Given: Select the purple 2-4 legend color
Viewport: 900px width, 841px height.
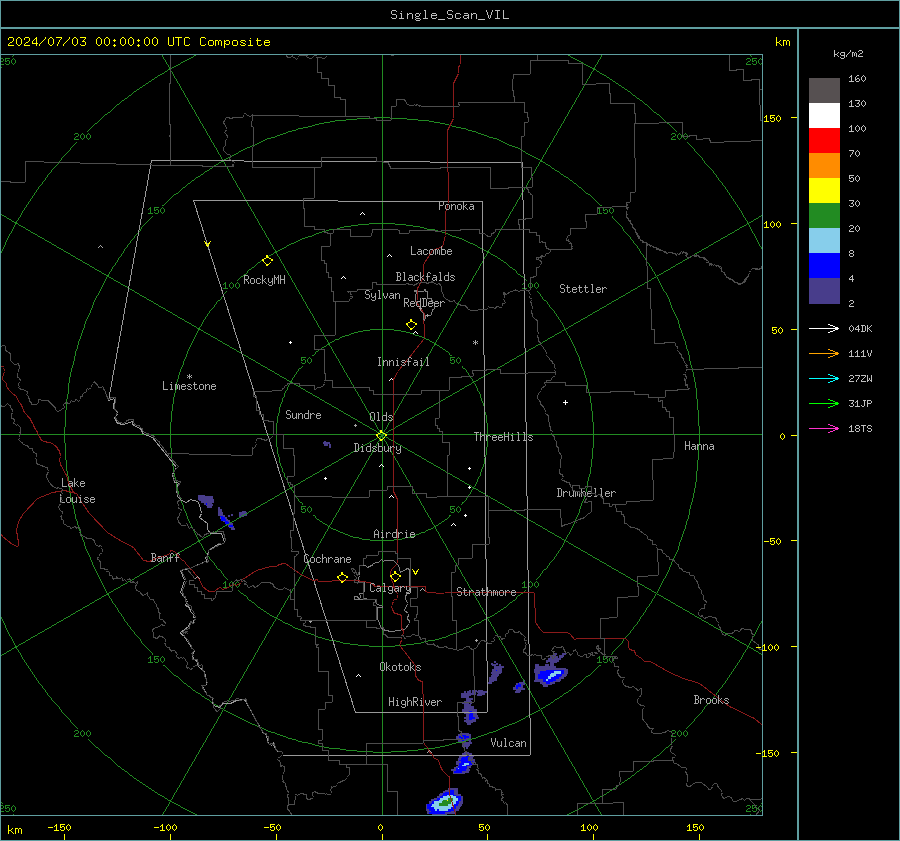Looking at the screenshot, I should click(x=824, y=291).
